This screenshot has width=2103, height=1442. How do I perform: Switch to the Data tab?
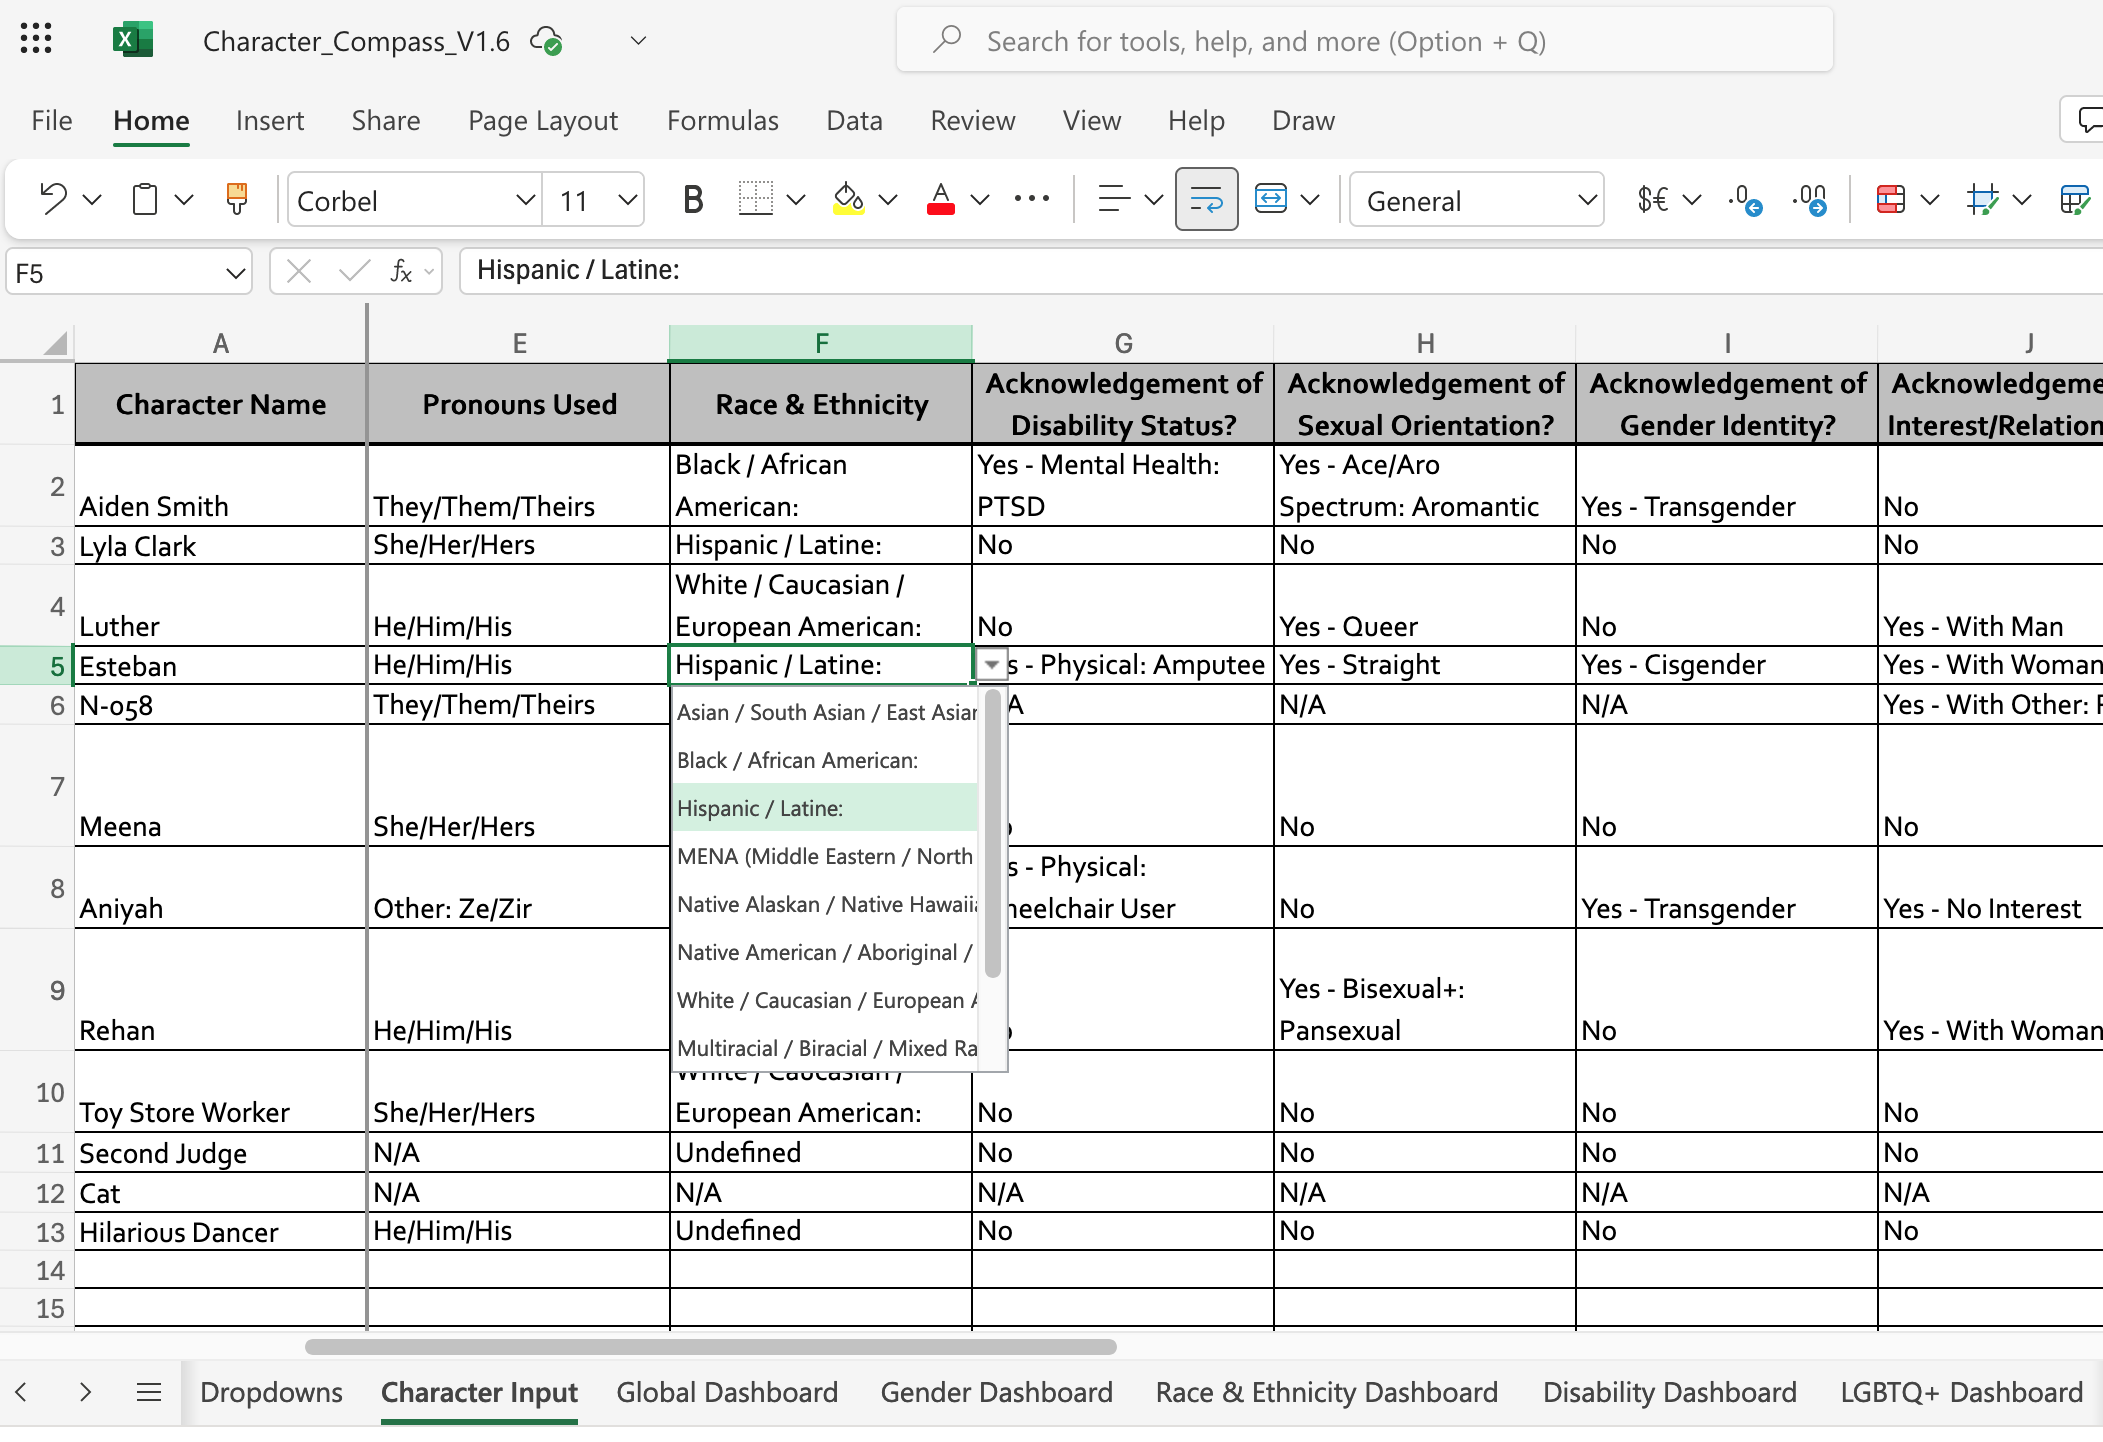click(854, 121)
